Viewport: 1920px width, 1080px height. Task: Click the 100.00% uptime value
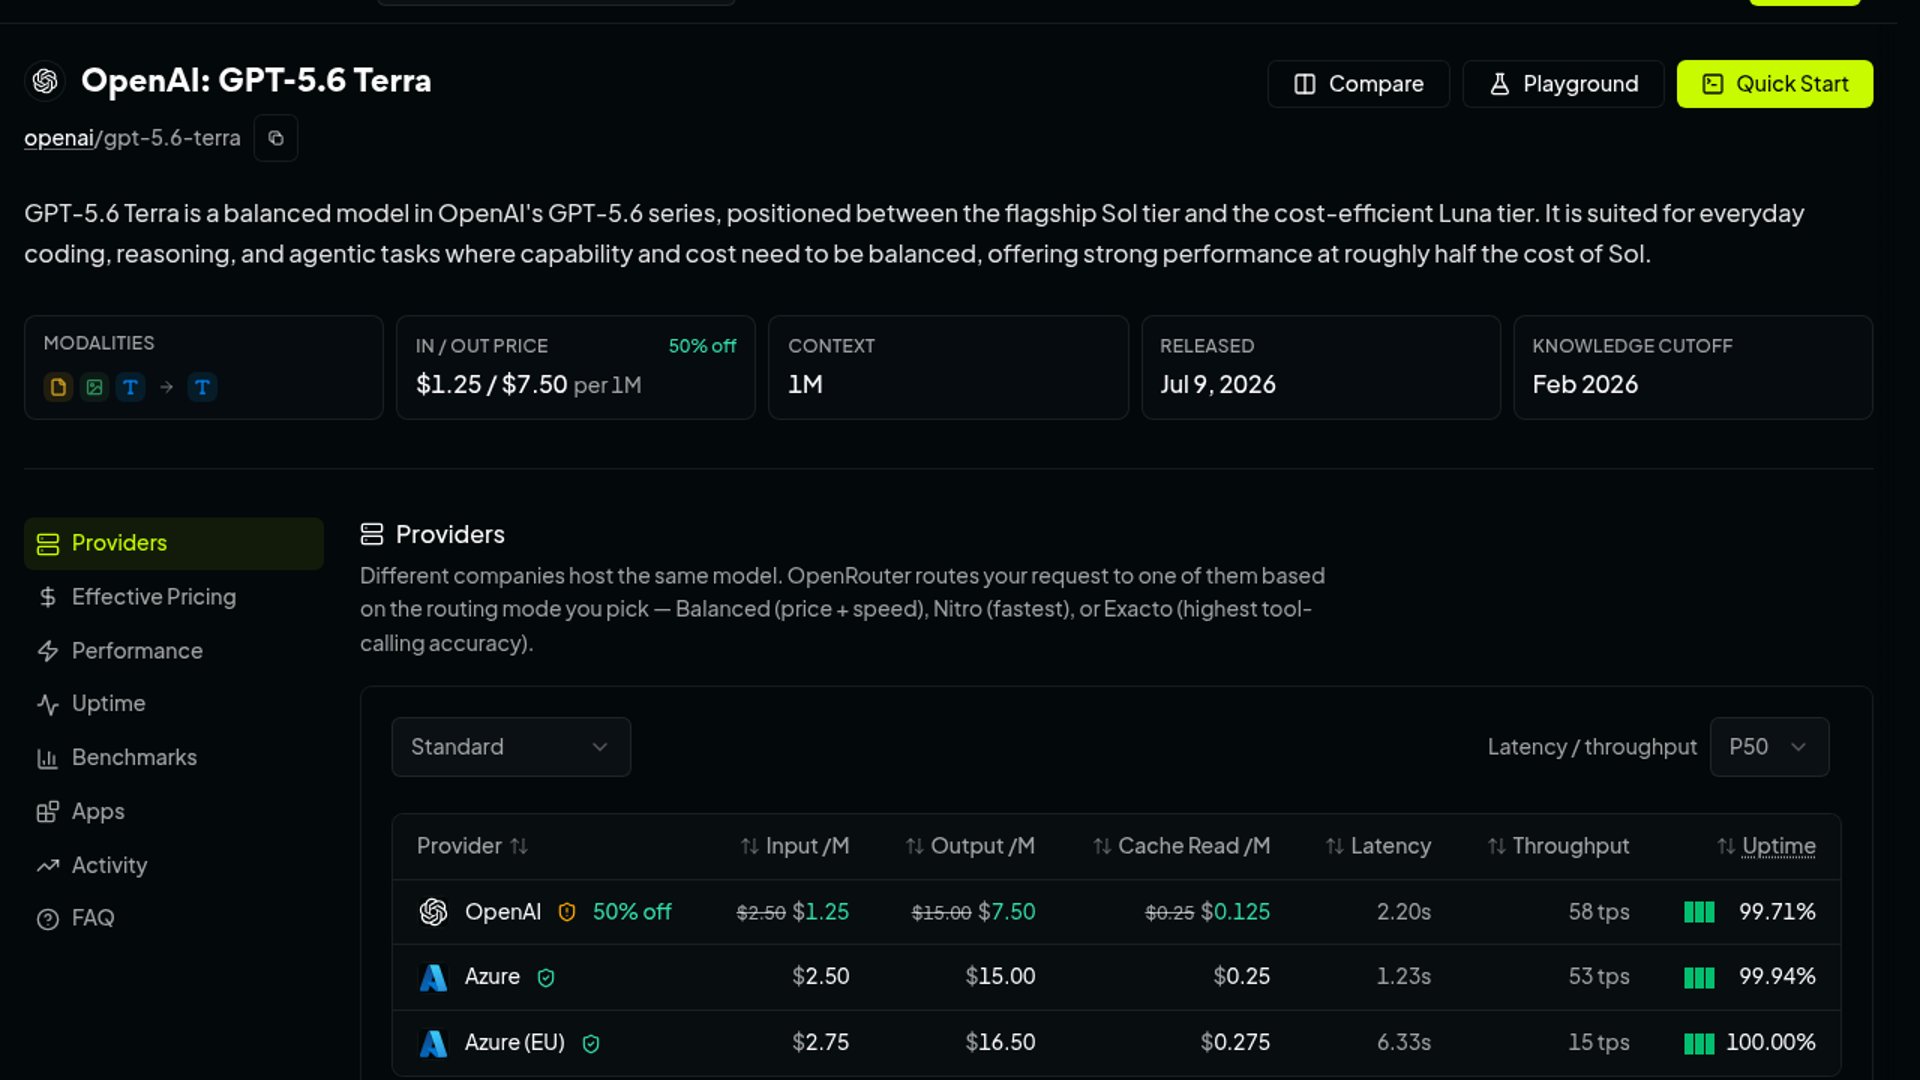pos(1771,1042)
